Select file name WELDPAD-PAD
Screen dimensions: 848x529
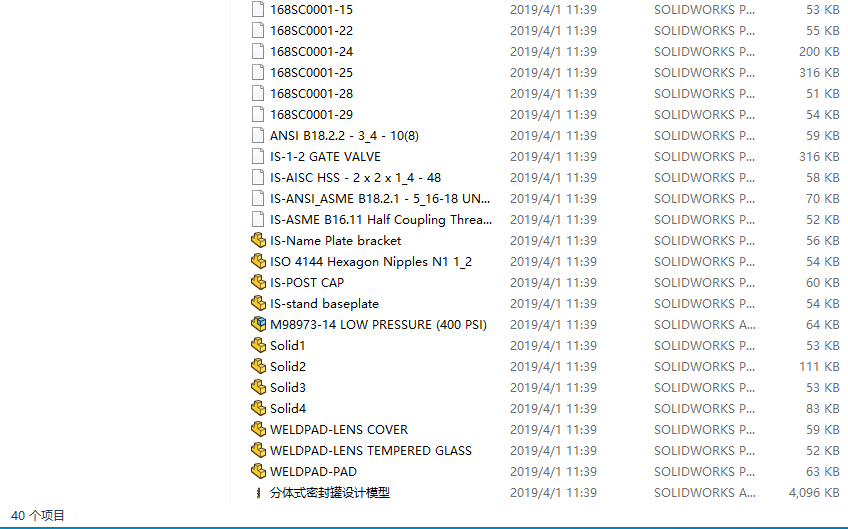pos(314,472)
